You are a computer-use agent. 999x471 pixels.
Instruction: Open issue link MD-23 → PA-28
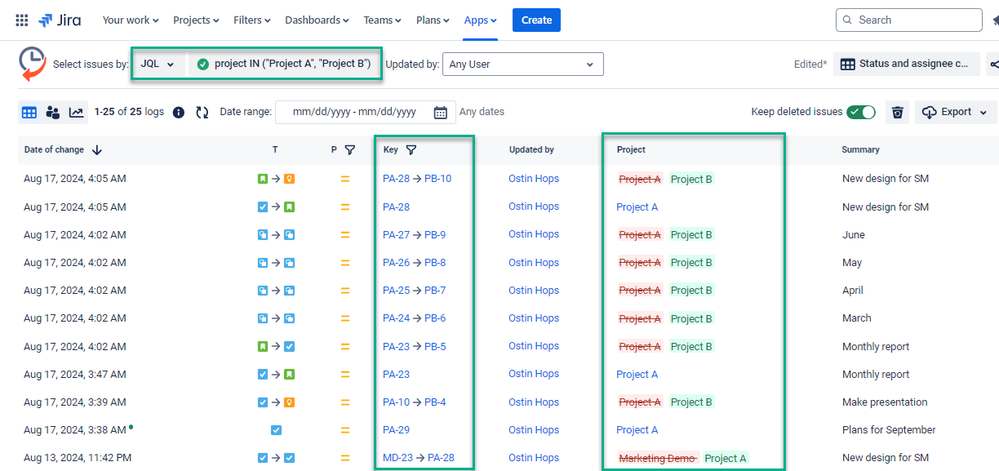[419, 458]
